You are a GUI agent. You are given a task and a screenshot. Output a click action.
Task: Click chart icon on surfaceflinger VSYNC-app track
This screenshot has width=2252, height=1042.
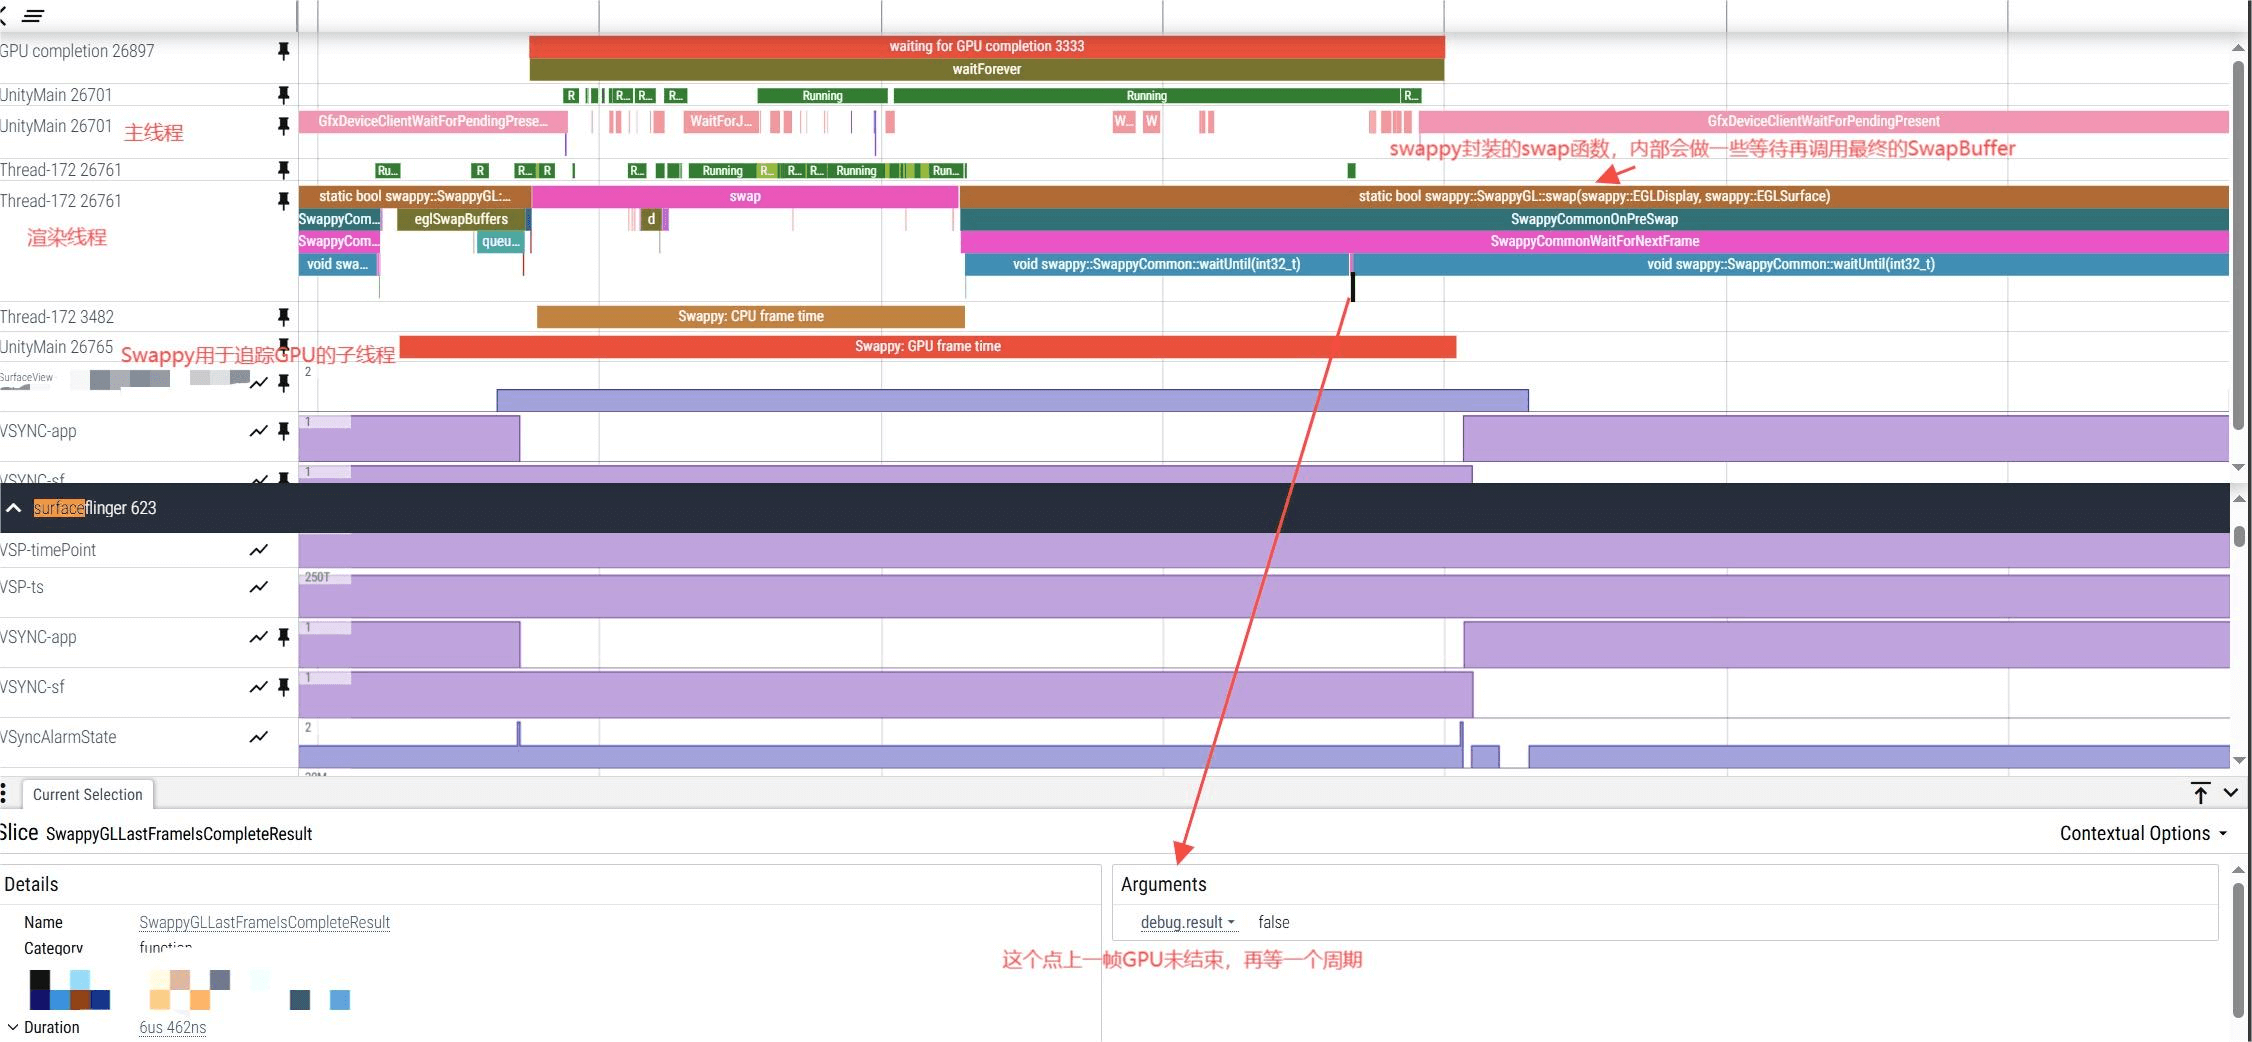[259, 637]
